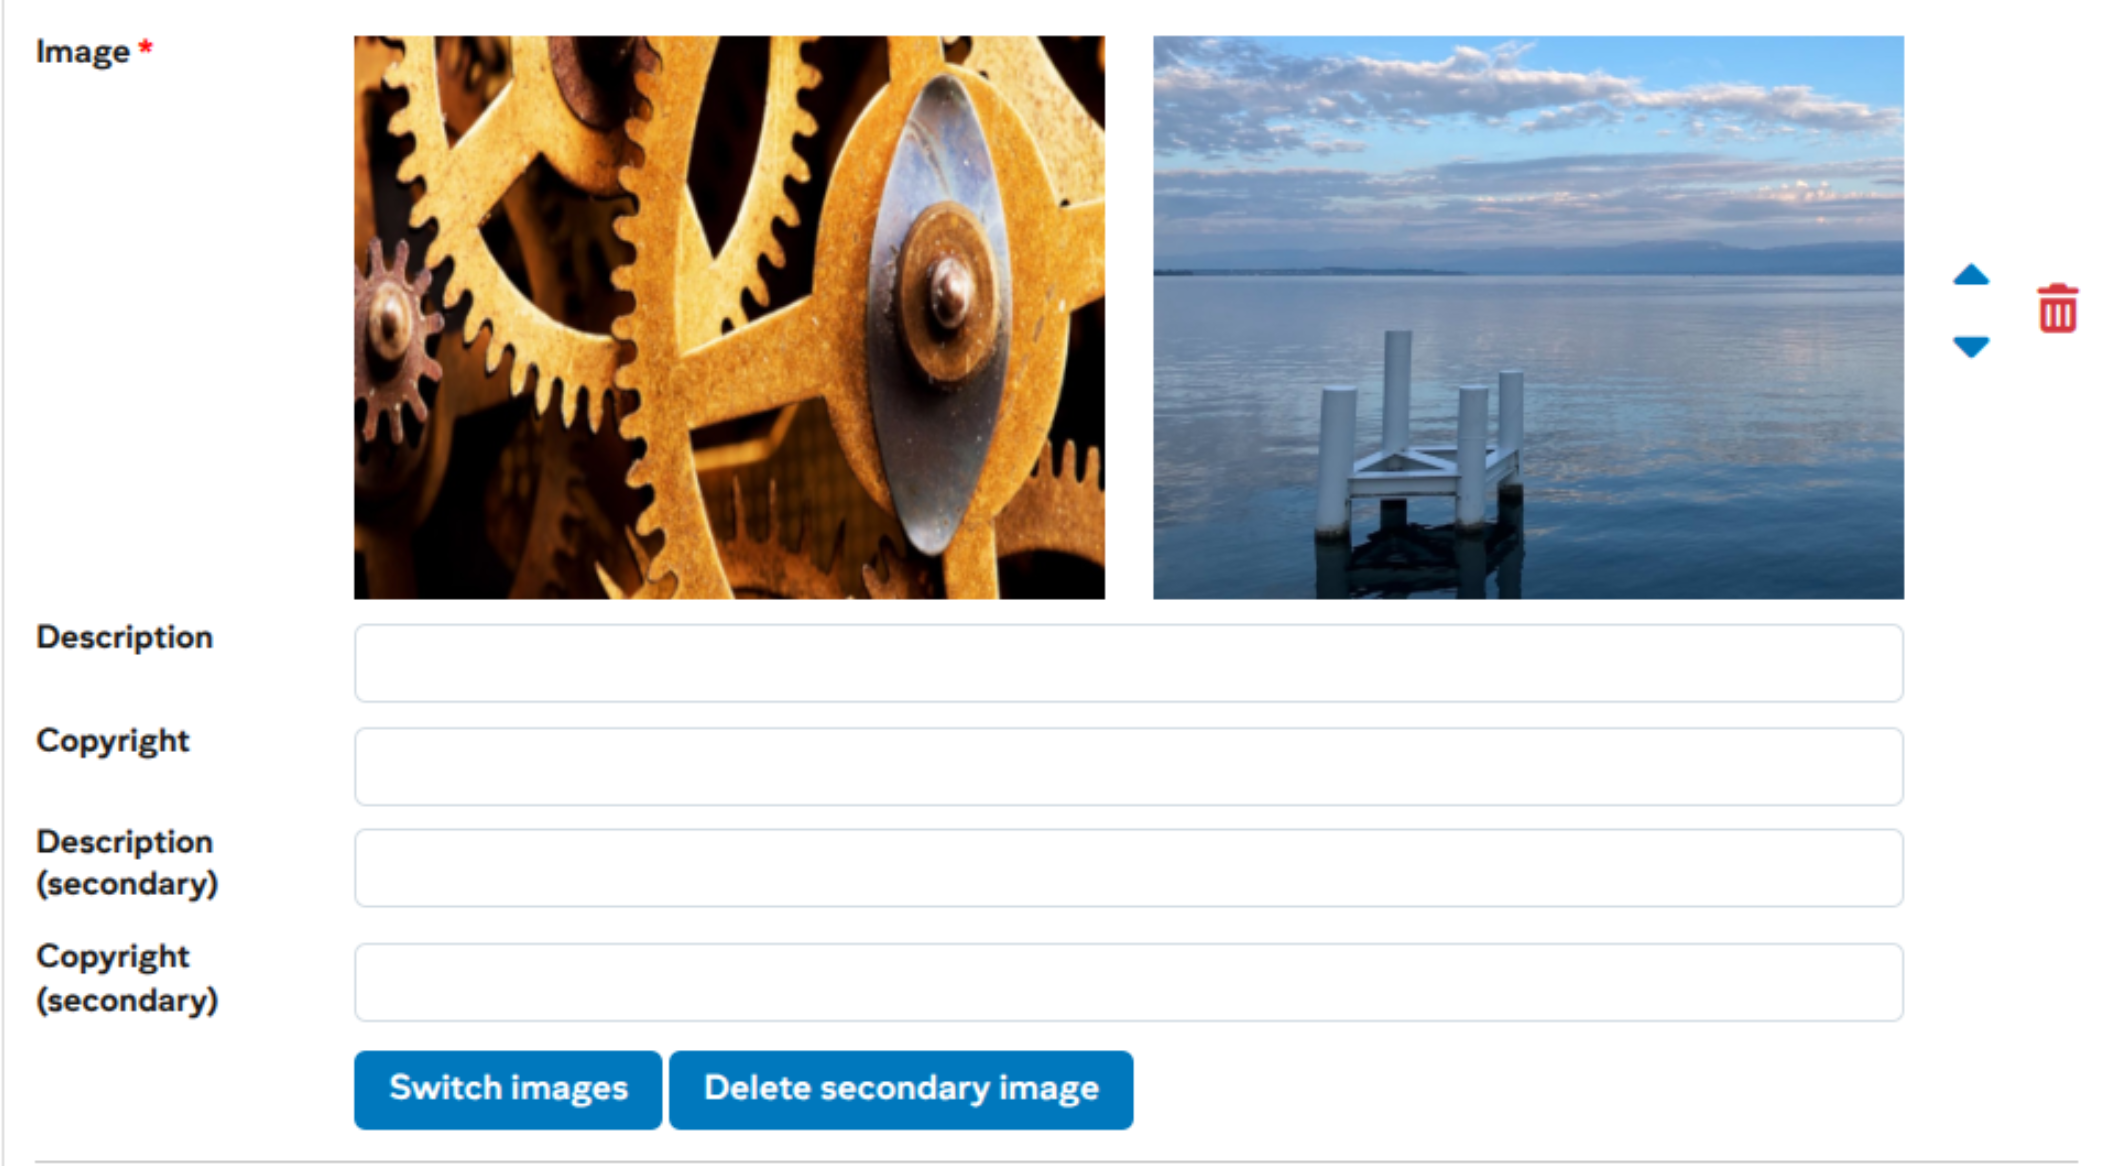The image size is (2104, 1166).
Task: Select the lake secondary image
Action: [1528, 317]
